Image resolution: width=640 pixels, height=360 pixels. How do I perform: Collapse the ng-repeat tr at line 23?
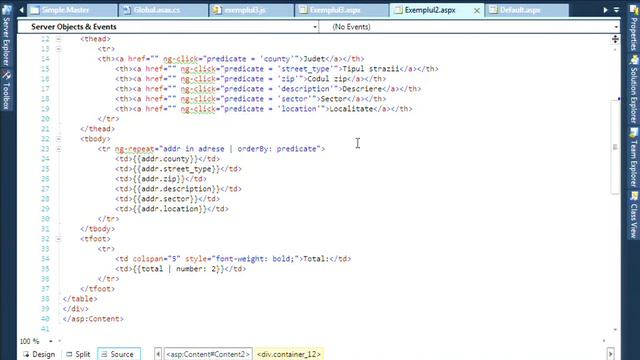[58, 149]
